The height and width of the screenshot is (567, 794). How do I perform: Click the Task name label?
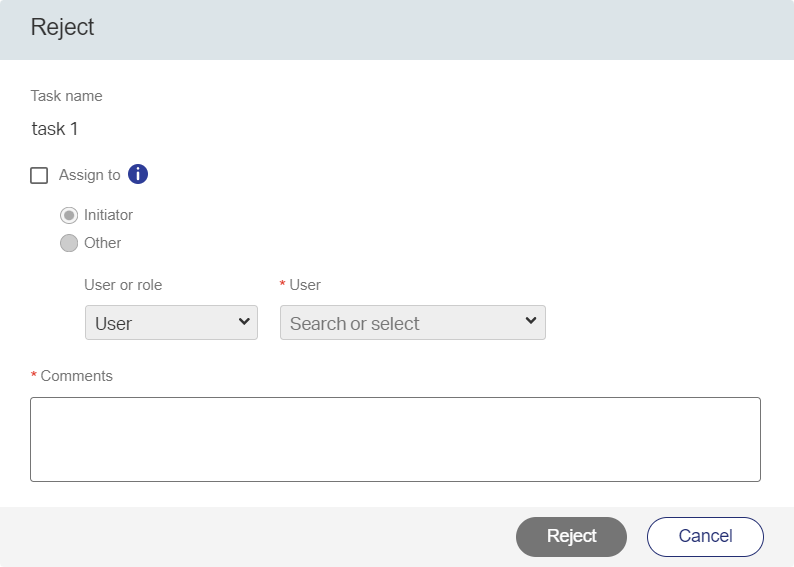click(x=67, y=96)
